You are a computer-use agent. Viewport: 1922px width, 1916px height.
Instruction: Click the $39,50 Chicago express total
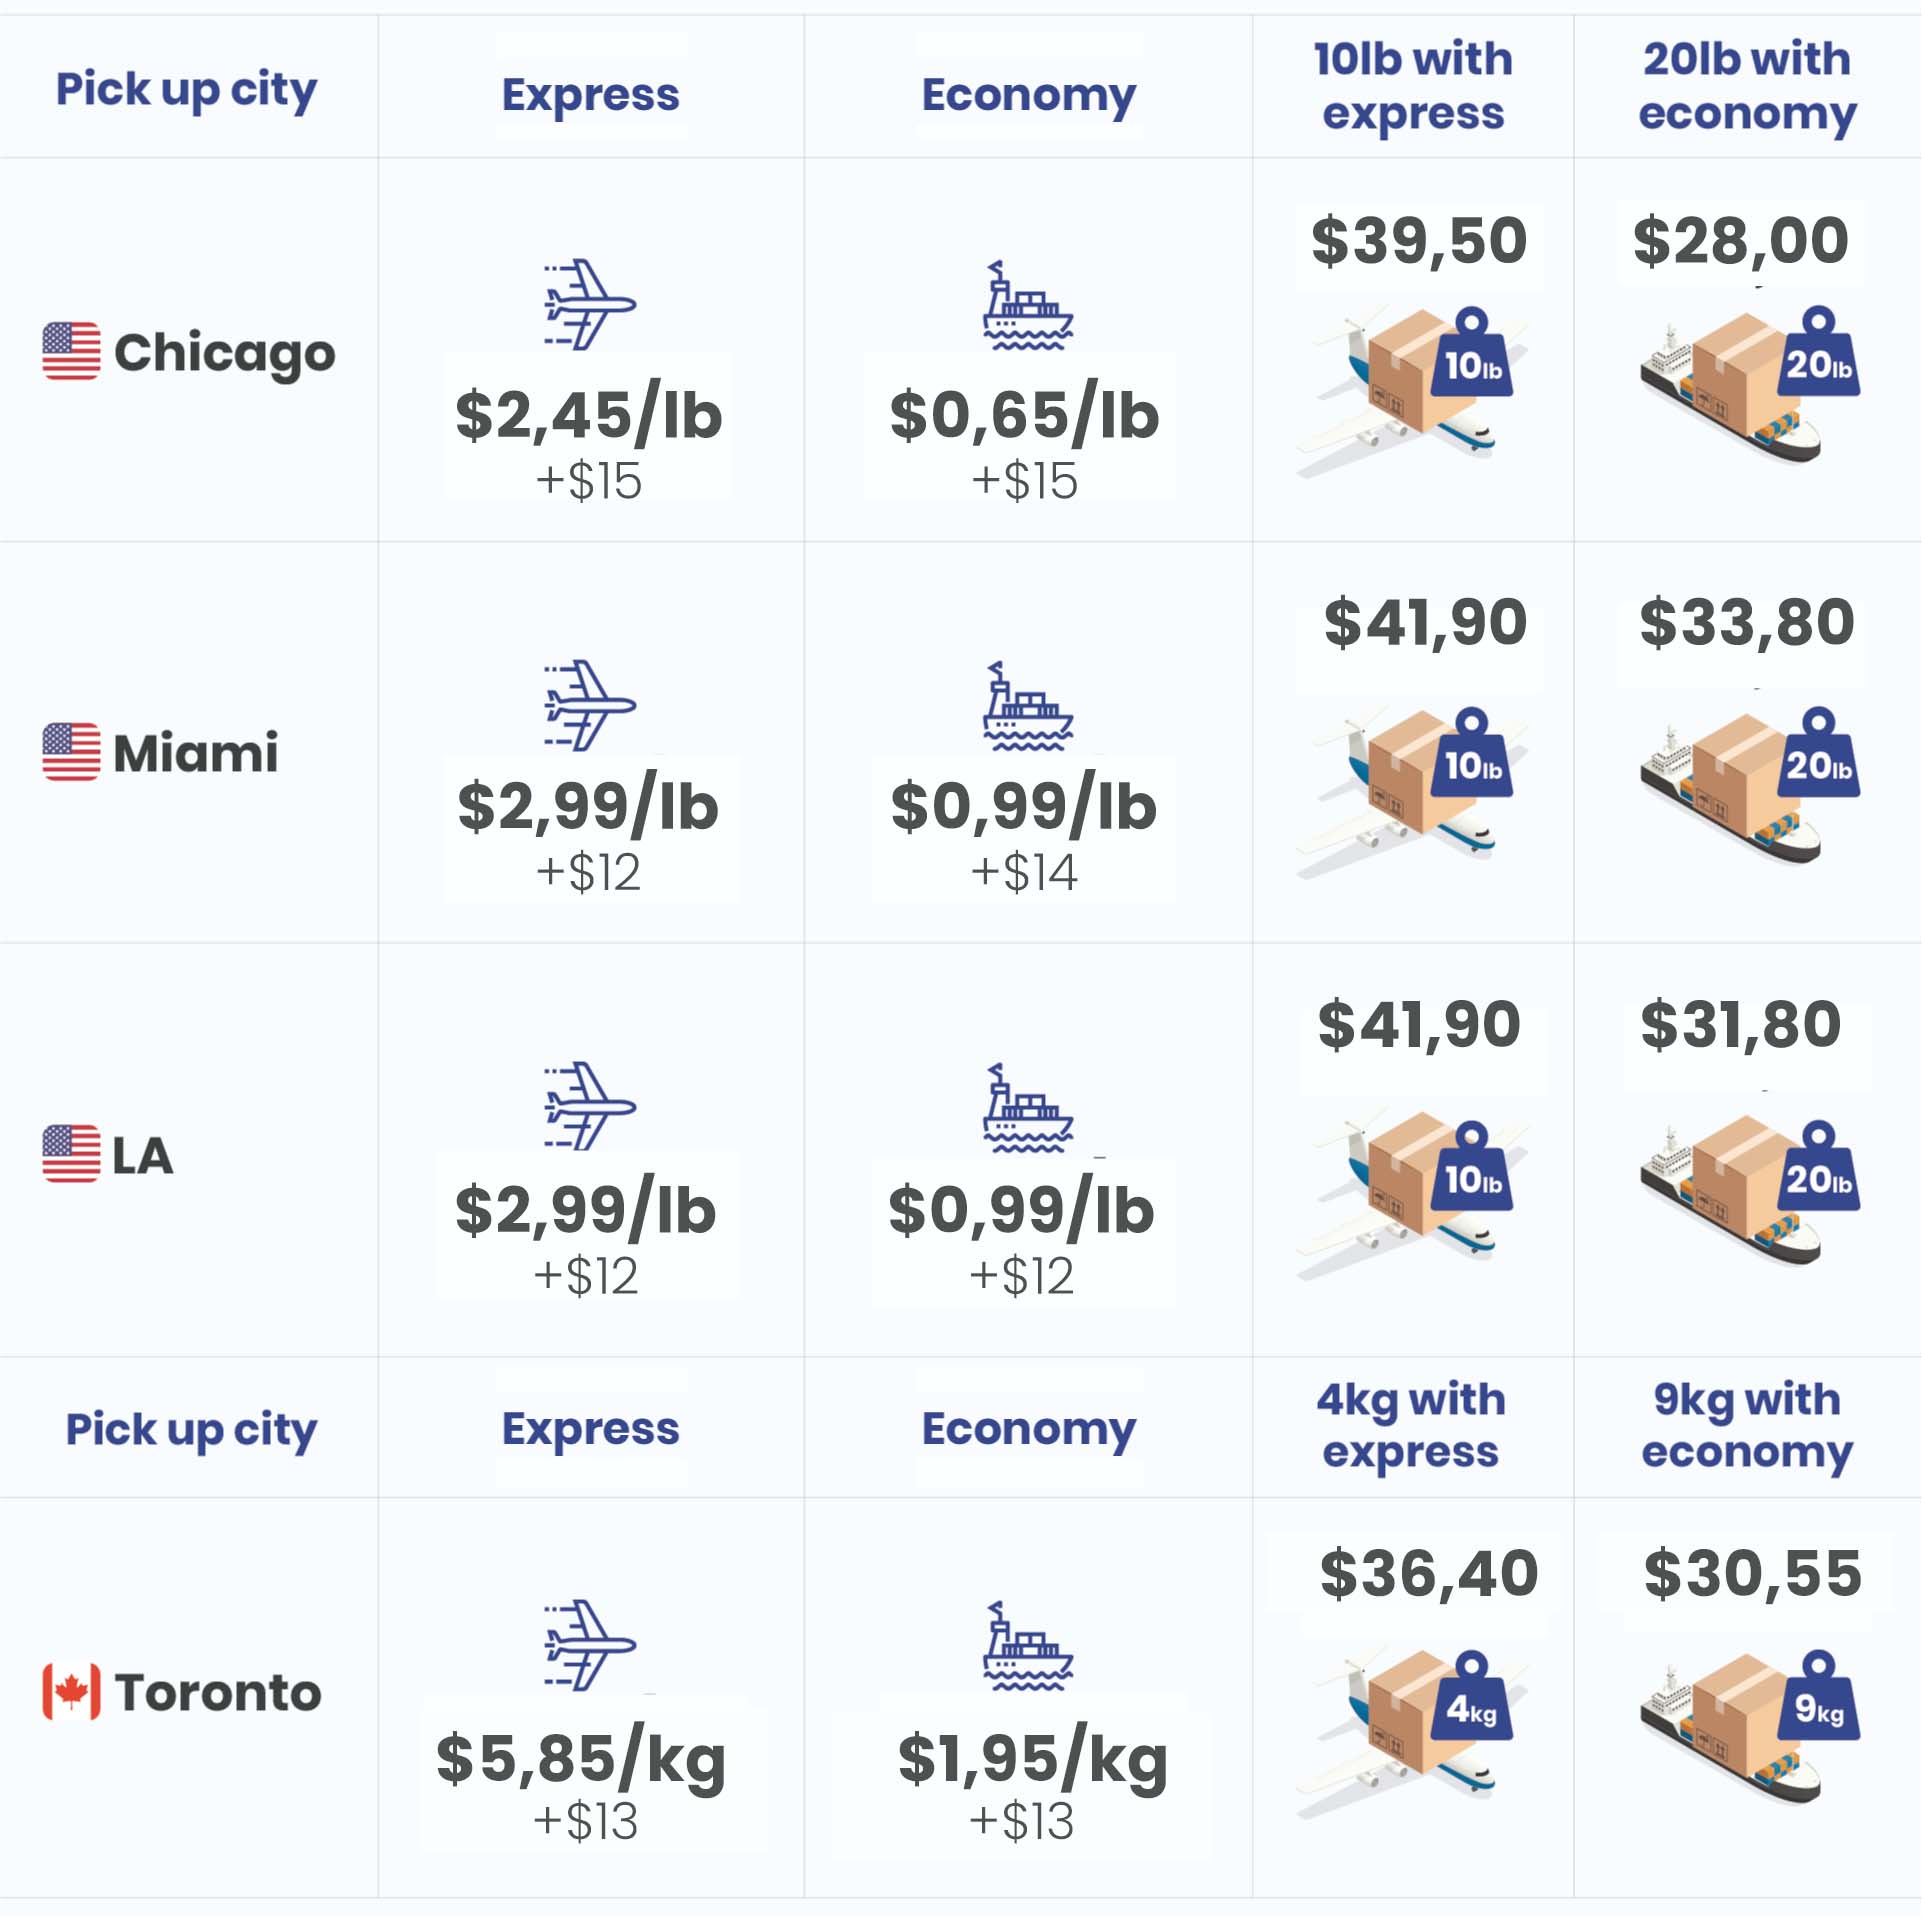tap(1418, 241)
